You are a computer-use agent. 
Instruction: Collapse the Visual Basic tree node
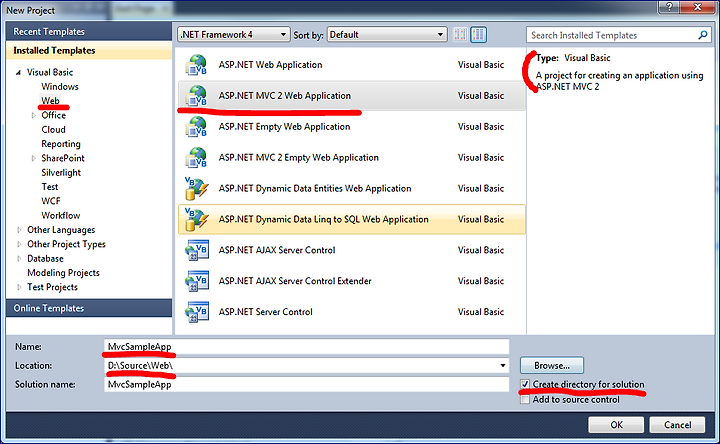click(18, 73)
